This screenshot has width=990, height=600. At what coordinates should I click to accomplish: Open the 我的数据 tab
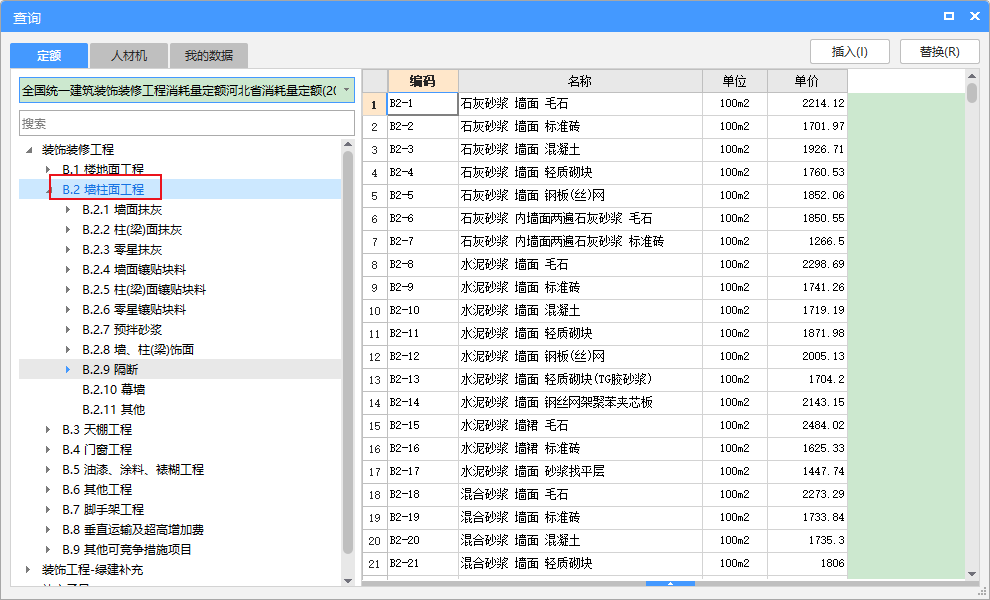click(208, 56)
